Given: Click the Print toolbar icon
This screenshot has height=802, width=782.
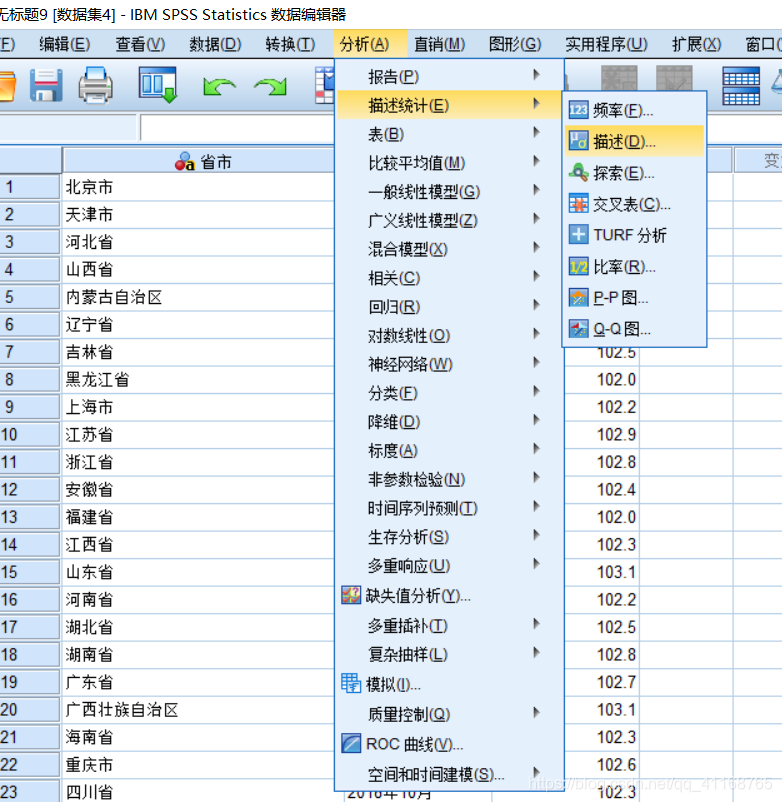Looking at the screenshot, I should 96,85.
